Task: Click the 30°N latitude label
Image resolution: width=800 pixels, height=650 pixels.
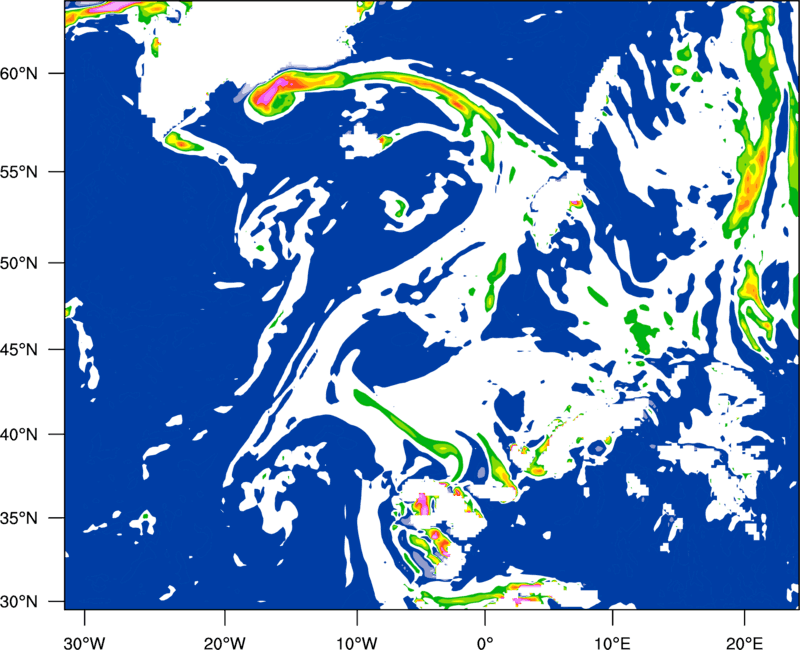Action: (19, 602)
